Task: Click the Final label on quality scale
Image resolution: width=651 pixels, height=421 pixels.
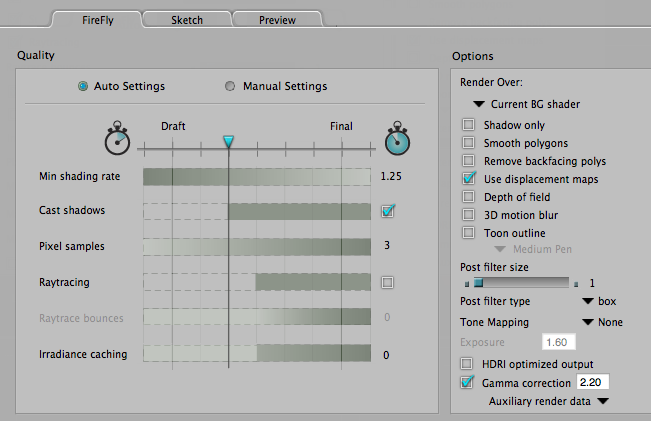Action: [341, 126]
